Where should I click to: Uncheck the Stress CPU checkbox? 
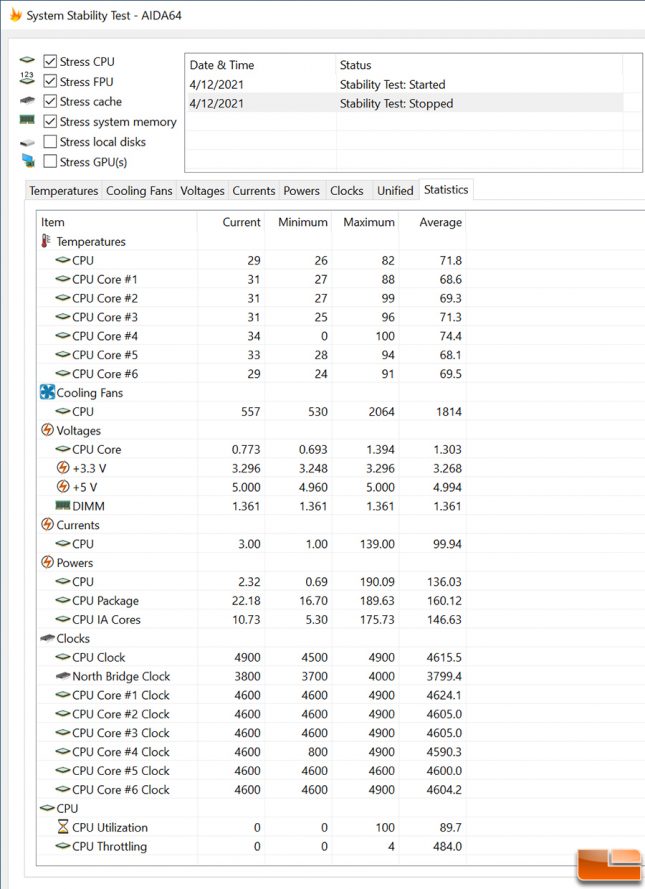click(x=50, y=61)
